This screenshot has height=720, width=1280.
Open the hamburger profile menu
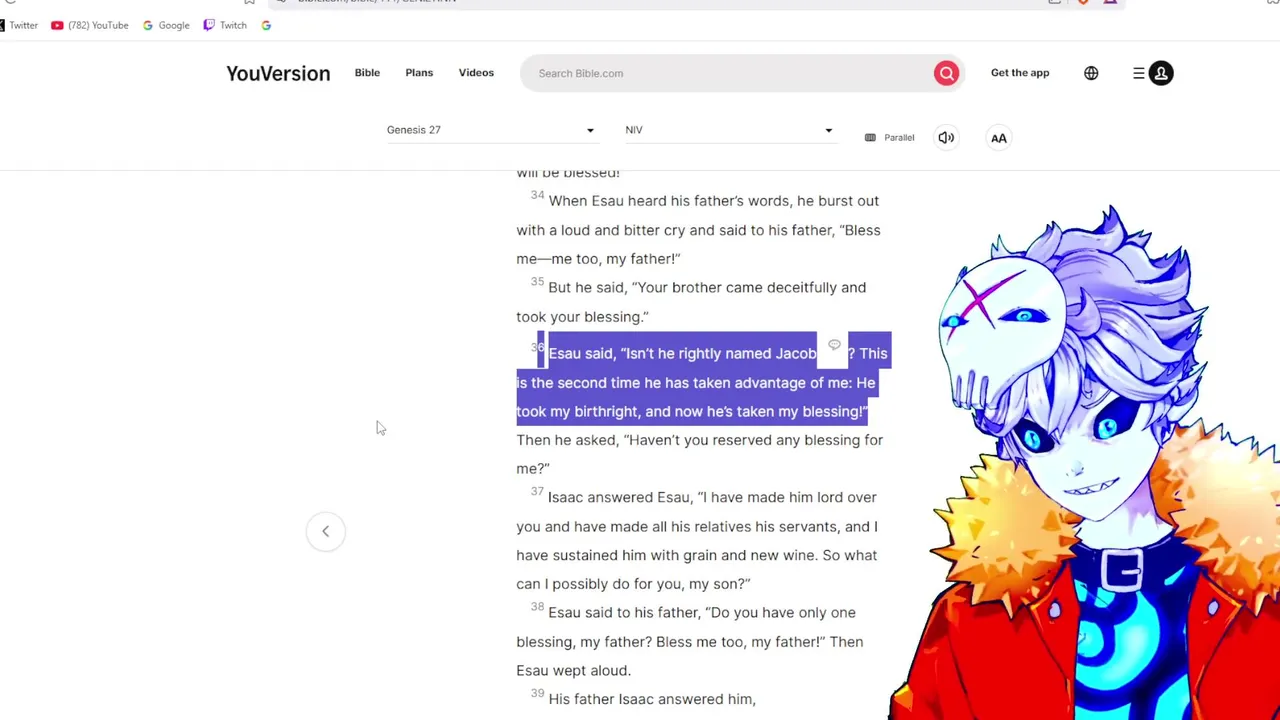(1138, 73)
